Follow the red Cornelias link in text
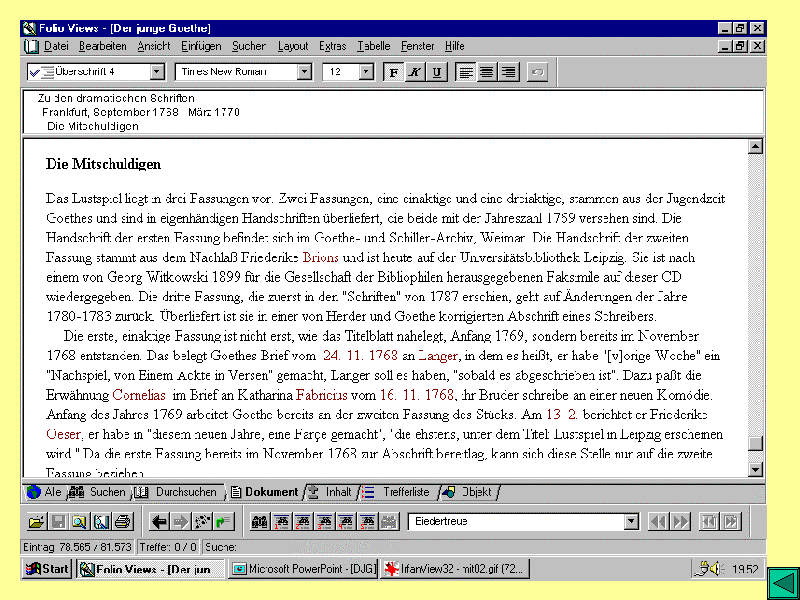 [x=138, y=395]
